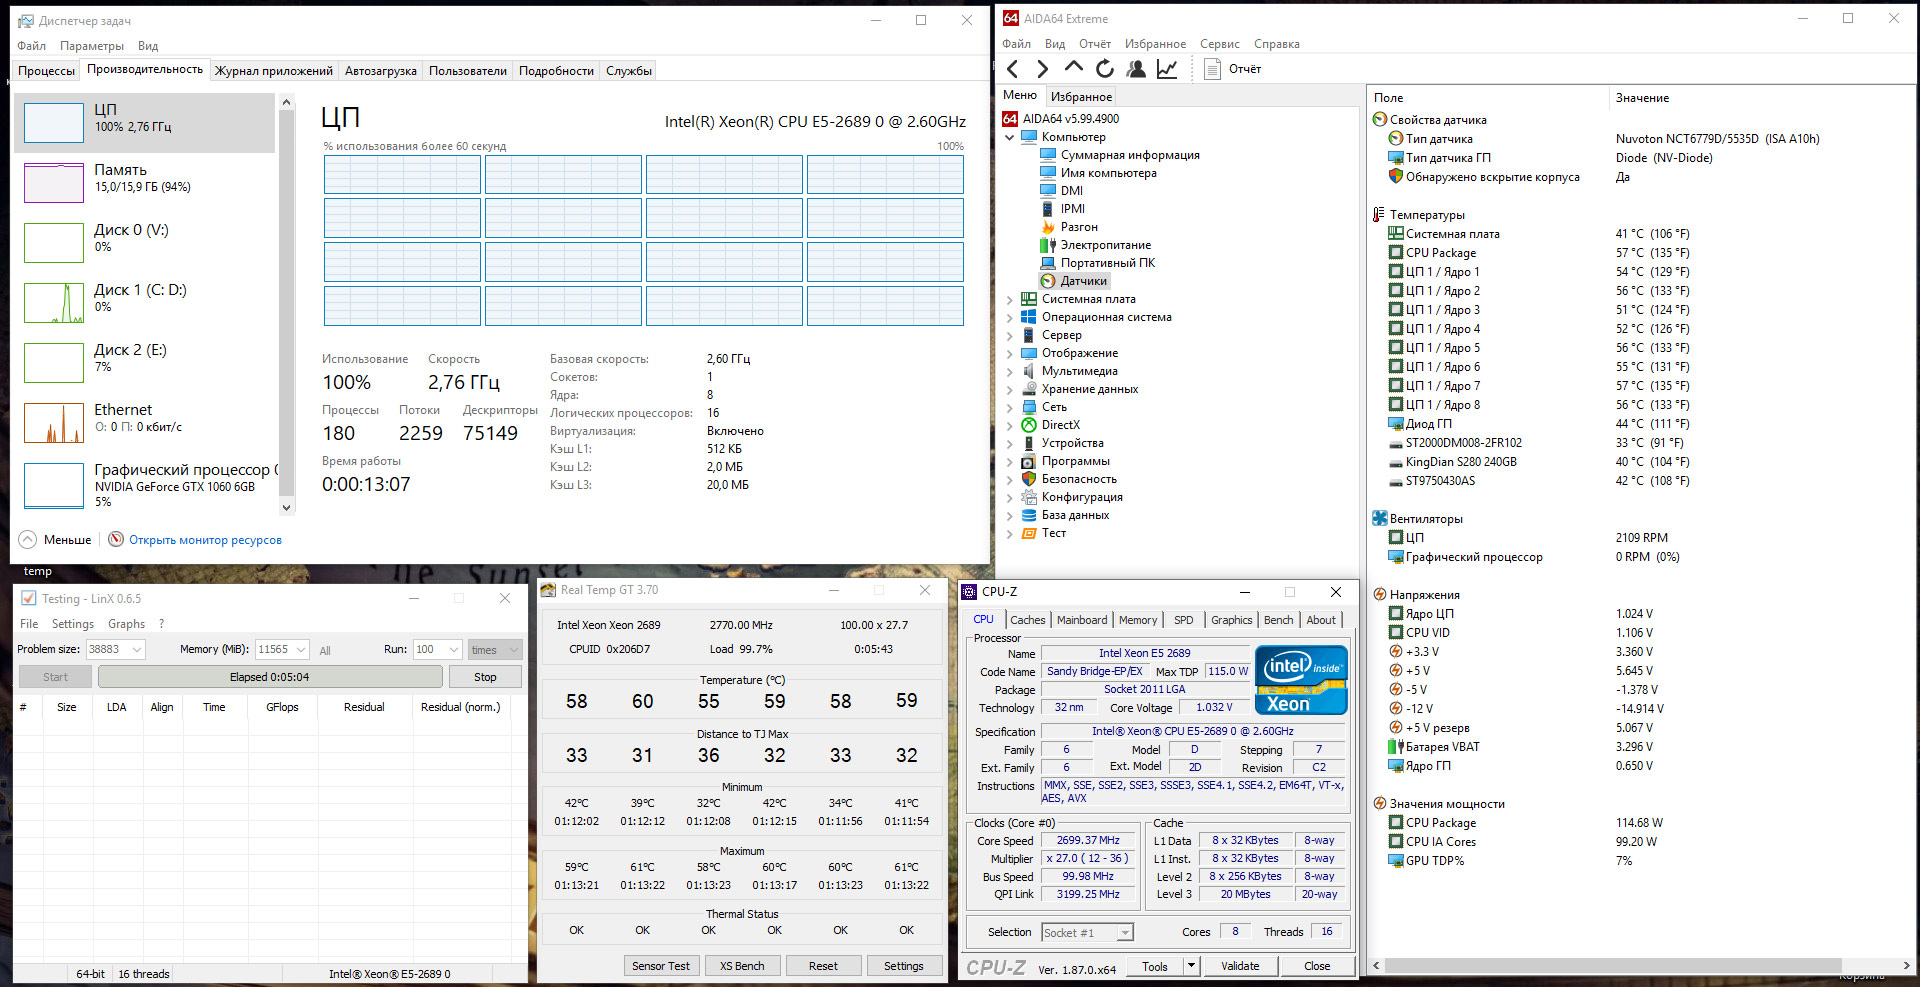
Task: Click the AIDA64 up-level arrow icon
Action: (x=1074, y=67)
